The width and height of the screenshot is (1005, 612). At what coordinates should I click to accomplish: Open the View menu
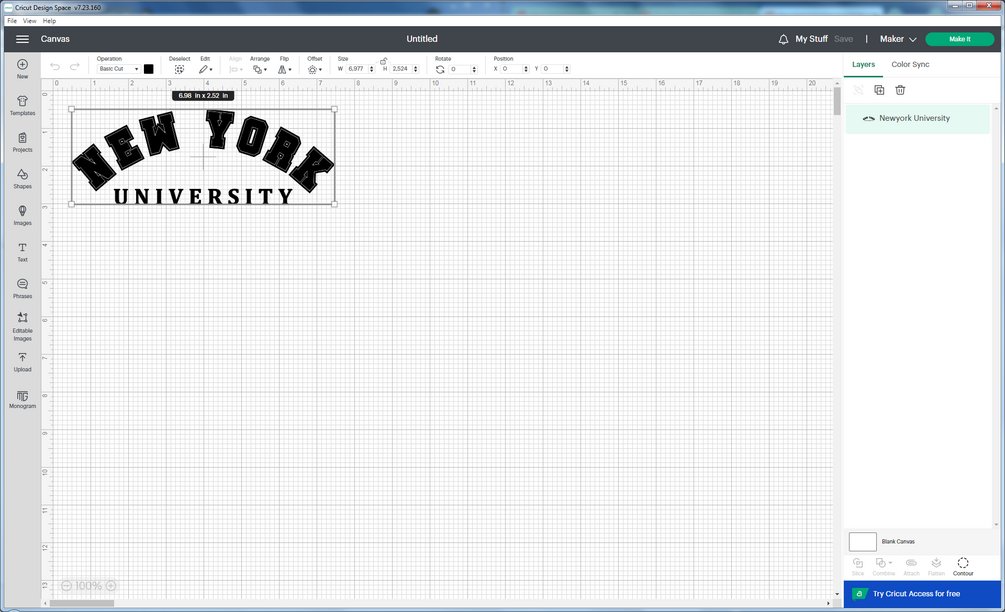[29, 21]
